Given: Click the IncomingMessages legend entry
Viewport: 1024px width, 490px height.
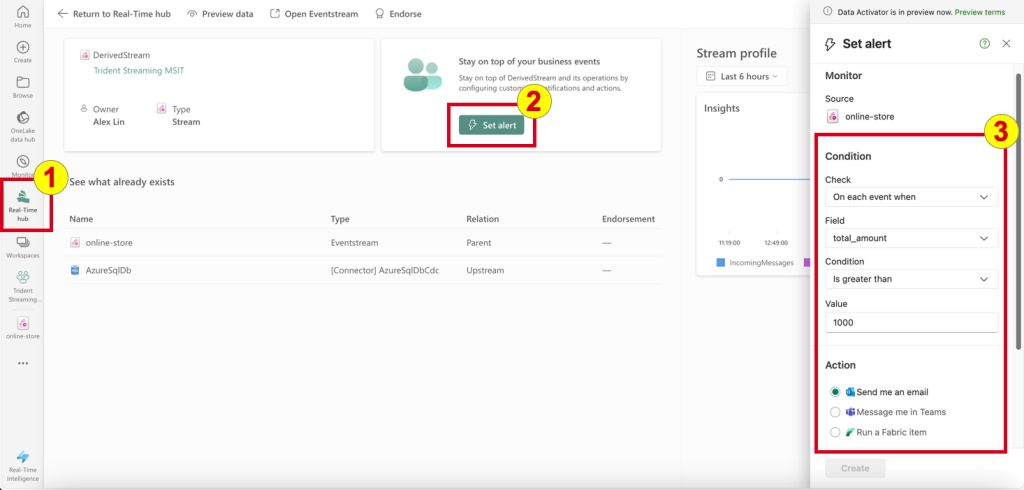Looking at the screenshot, I should coord(754,262).
